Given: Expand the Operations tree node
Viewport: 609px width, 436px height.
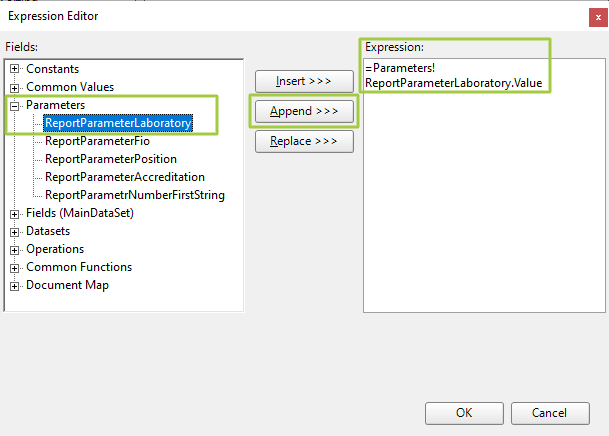Looking at the screenshot, I should click(x=15, y=249).
